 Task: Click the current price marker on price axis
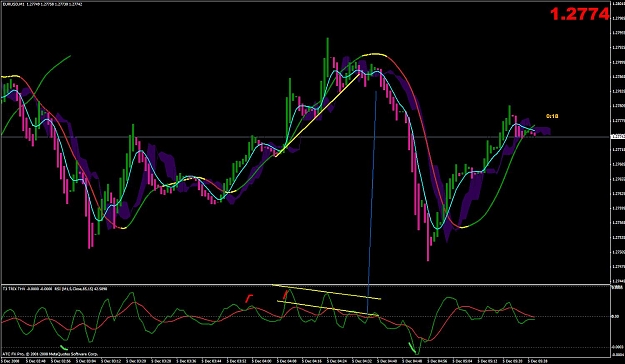click(x=617, y=137)
